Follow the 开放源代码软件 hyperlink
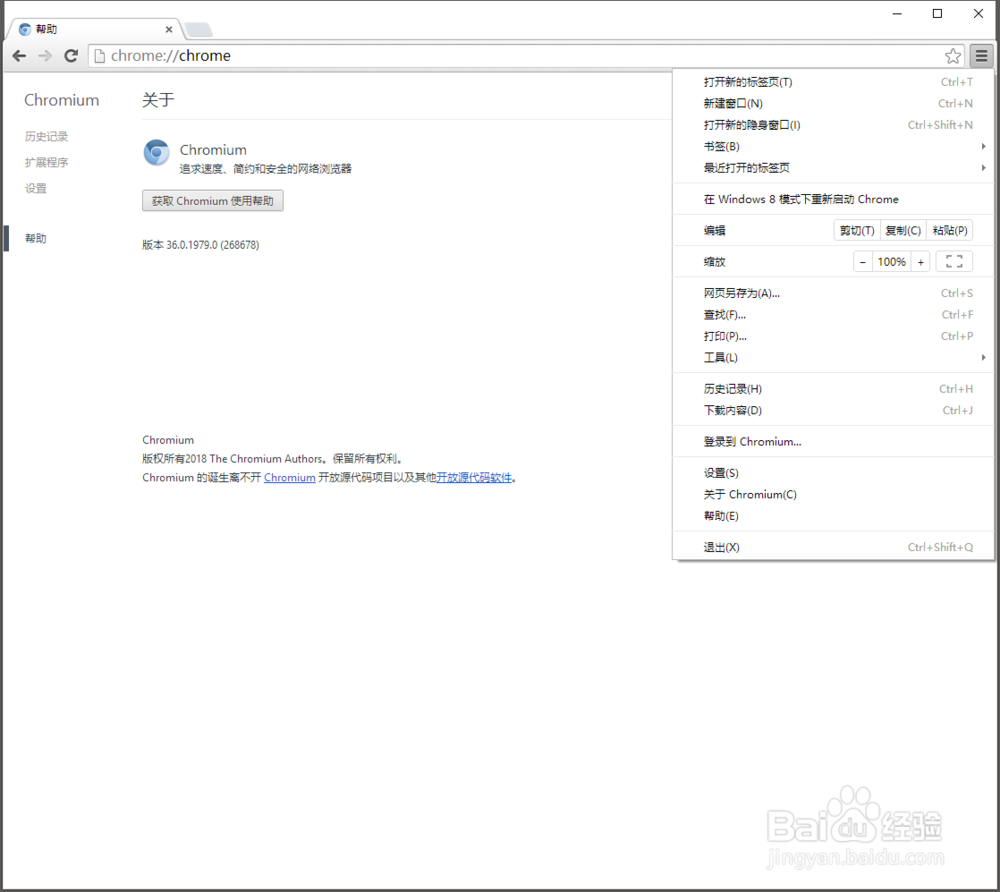1000x892 pixels. click(474, 478)
